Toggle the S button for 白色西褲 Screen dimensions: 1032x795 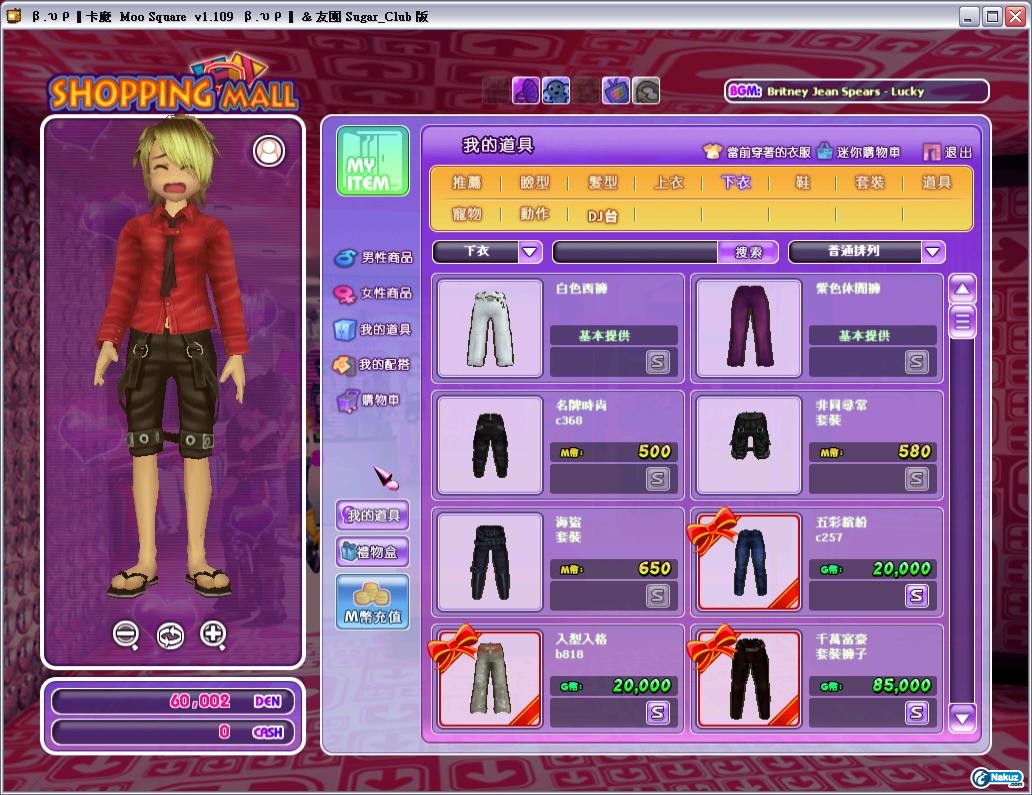657,362
